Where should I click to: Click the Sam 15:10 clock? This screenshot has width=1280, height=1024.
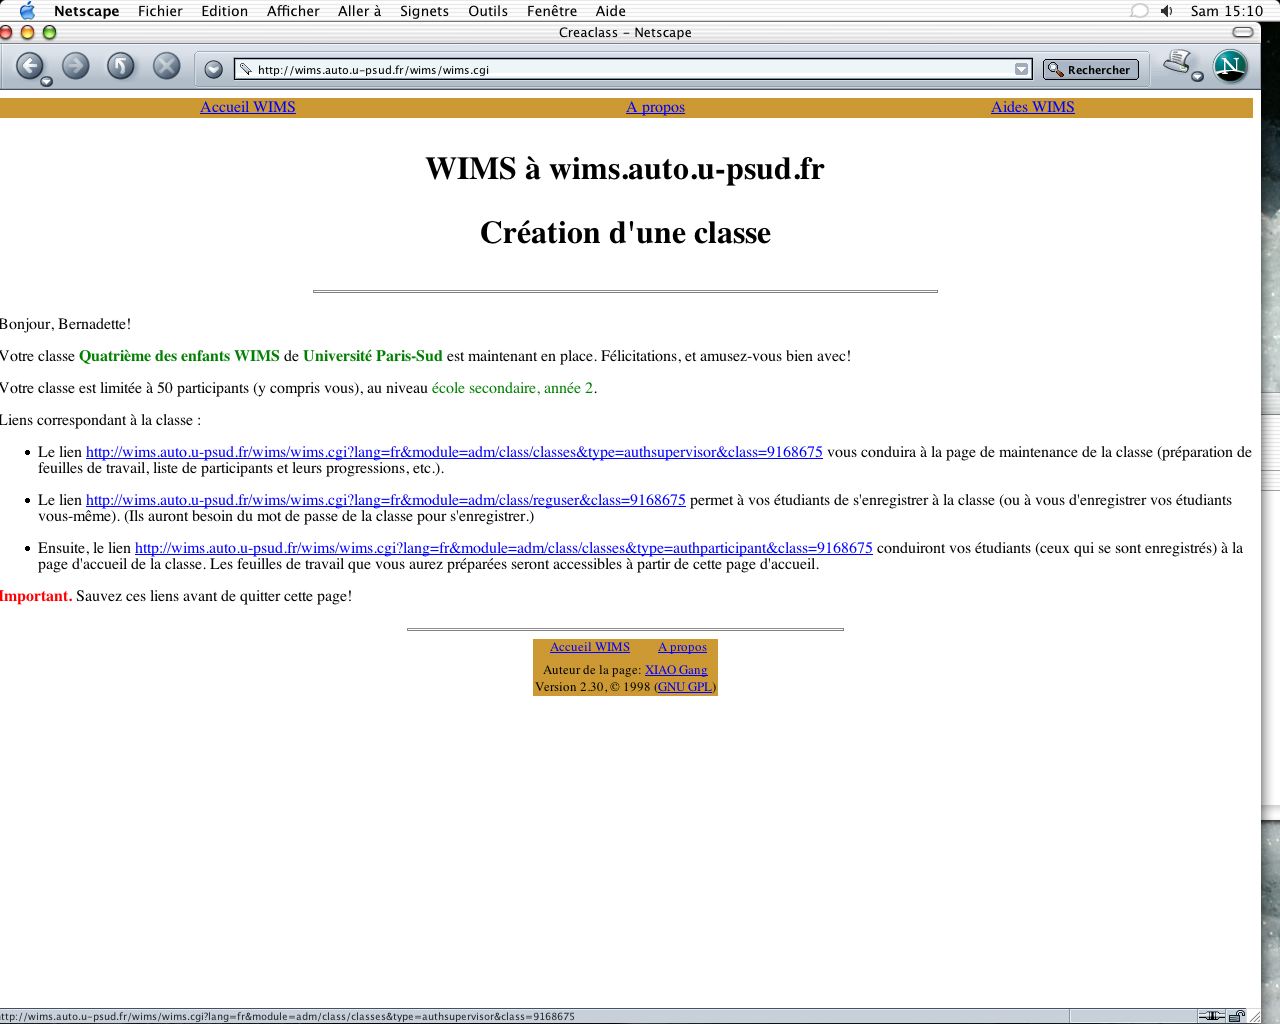(x=1226, y=11)
